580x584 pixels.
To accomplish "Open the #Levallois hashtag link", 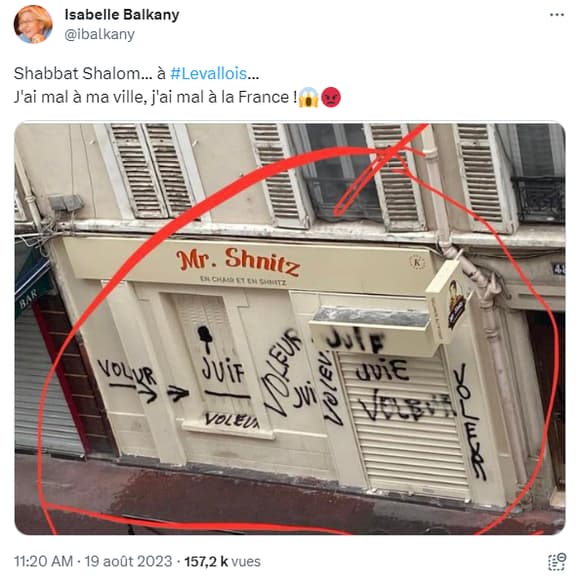I will point(209,73).
